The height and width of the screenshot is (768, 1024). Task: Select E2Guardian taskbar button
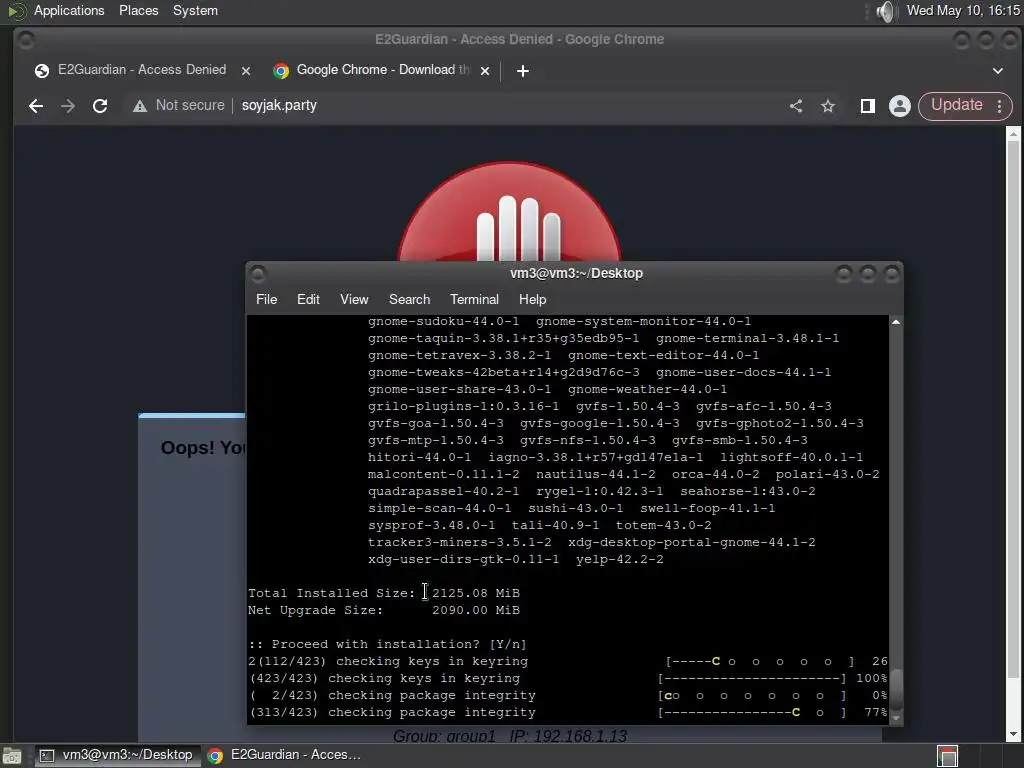[x=285, y=755]
